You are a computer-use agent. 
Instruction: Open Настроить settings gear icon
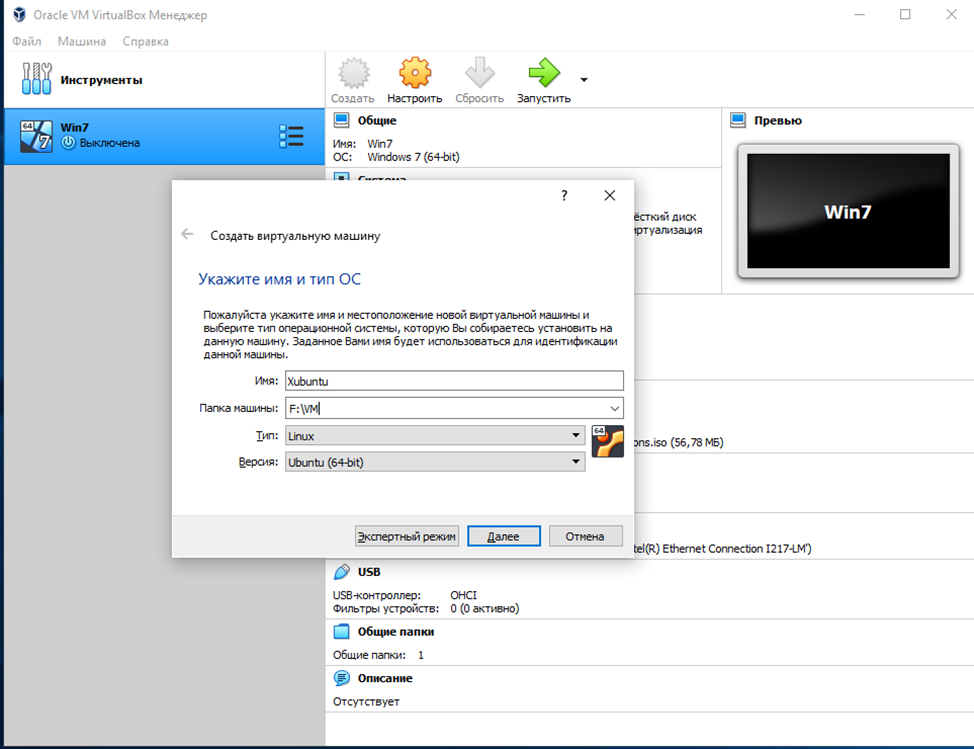(x=415, y=73)
